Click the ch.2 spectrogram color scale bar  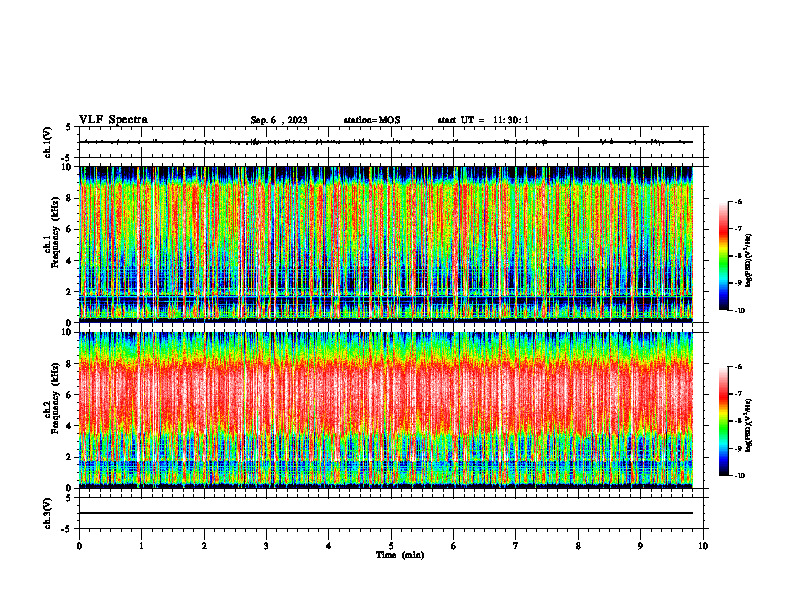[723, 421]
